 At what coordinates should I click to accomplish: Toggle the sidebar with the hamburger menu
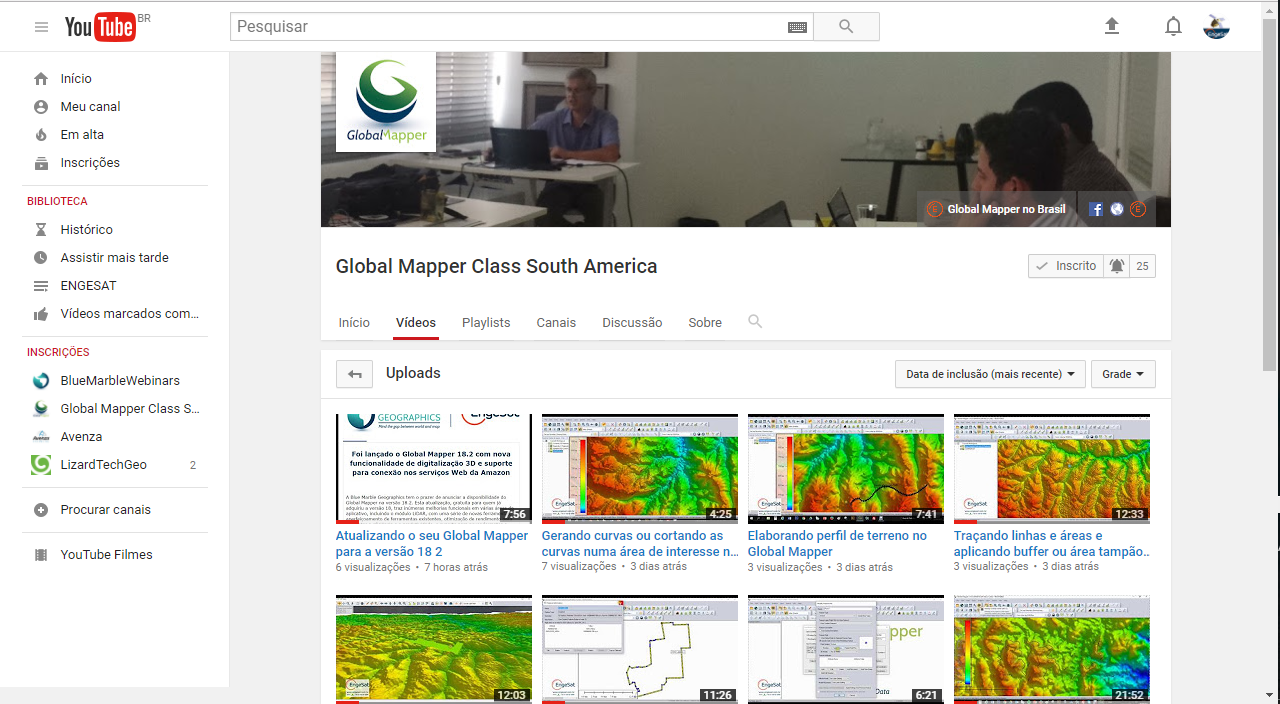tap(41, 27)
